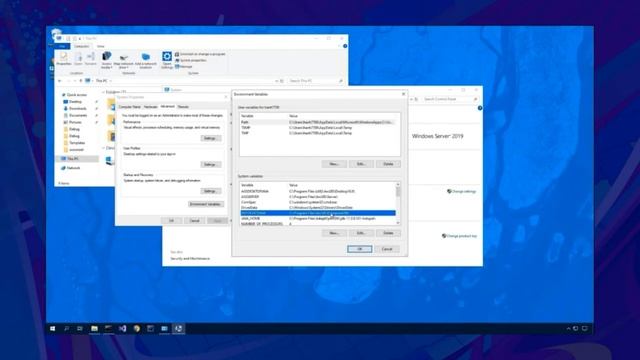The height and width of the screenshot is (360, 640).
Task: Open the Hardware tab in System Properties
Action: (151, 107)
